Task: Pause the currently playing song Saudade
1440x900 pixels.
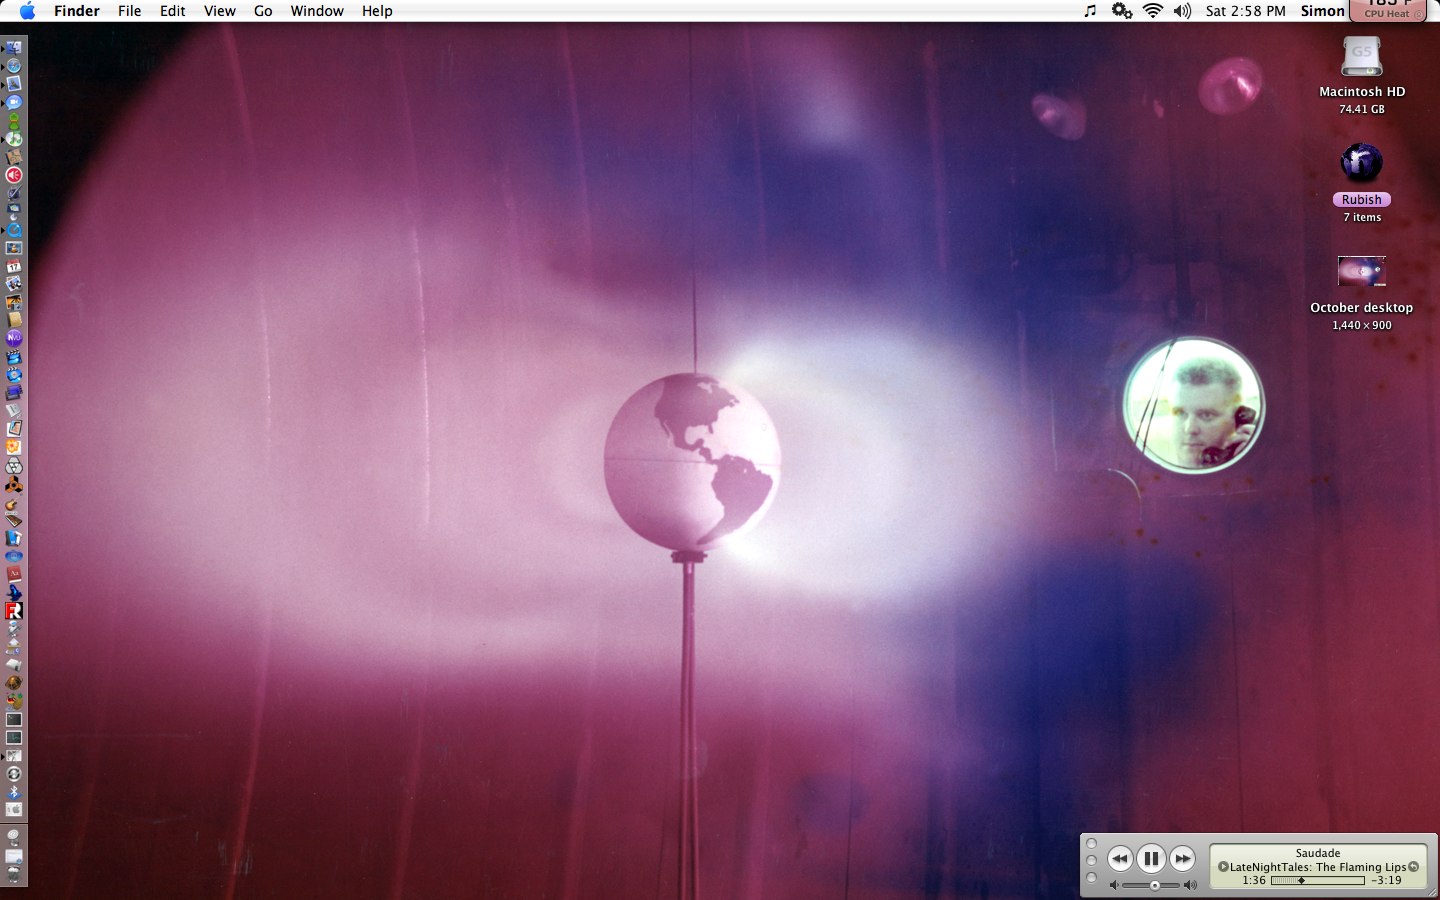Action: [x=1152, y=856]
